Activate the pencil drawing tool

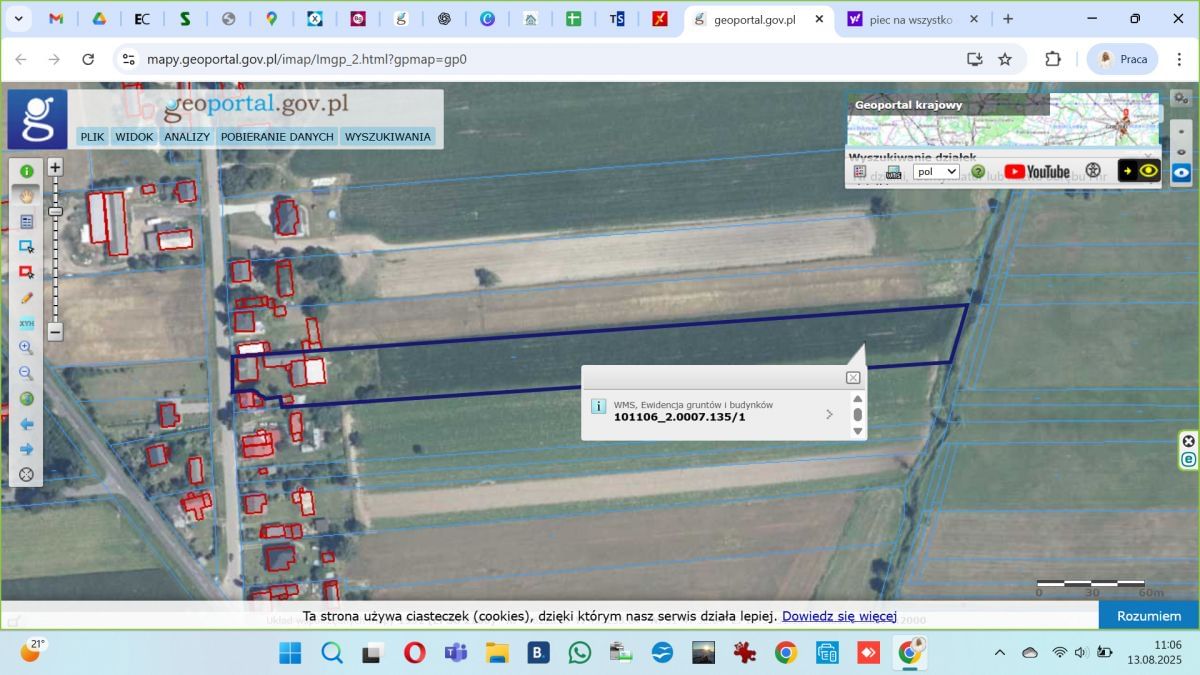pos(26,297)
